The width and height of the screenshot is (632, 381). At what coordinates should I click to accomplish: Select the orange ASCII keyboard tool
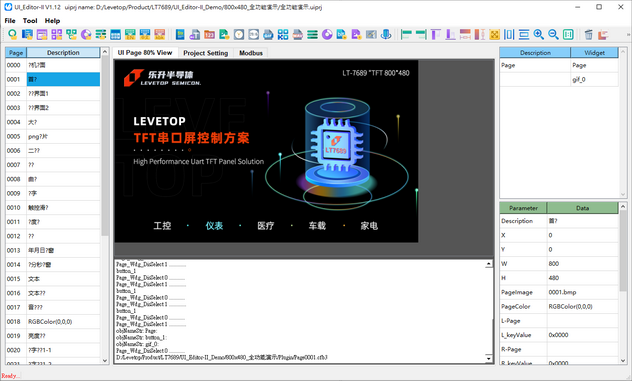(160, 35)
